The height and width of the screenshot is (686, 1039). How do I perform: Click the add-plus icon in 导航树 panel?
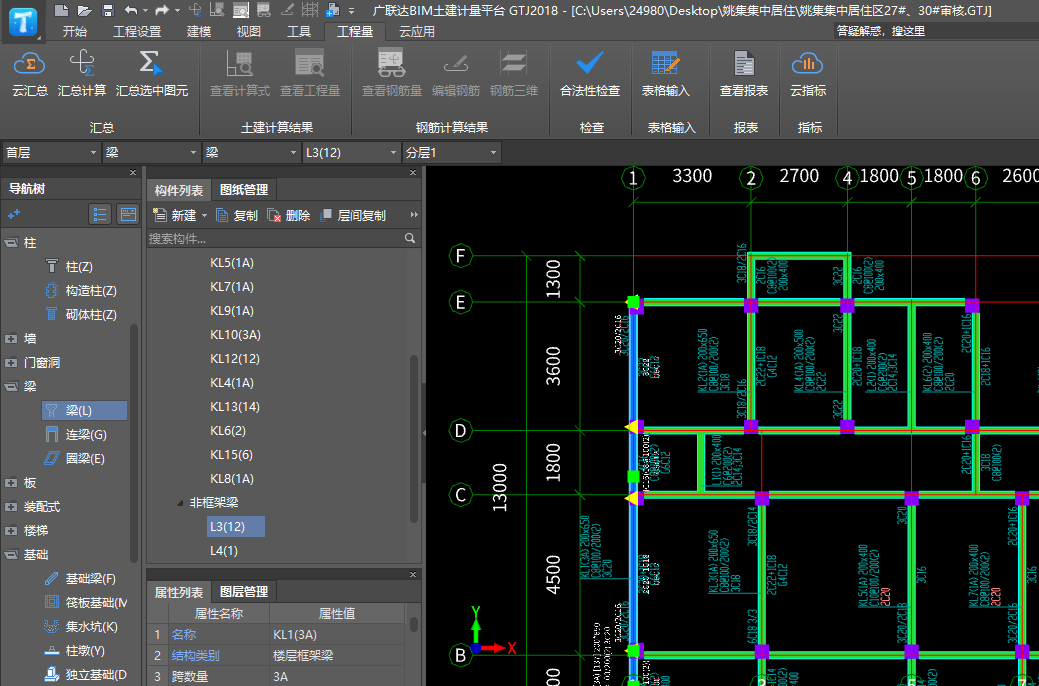(13, 214)
